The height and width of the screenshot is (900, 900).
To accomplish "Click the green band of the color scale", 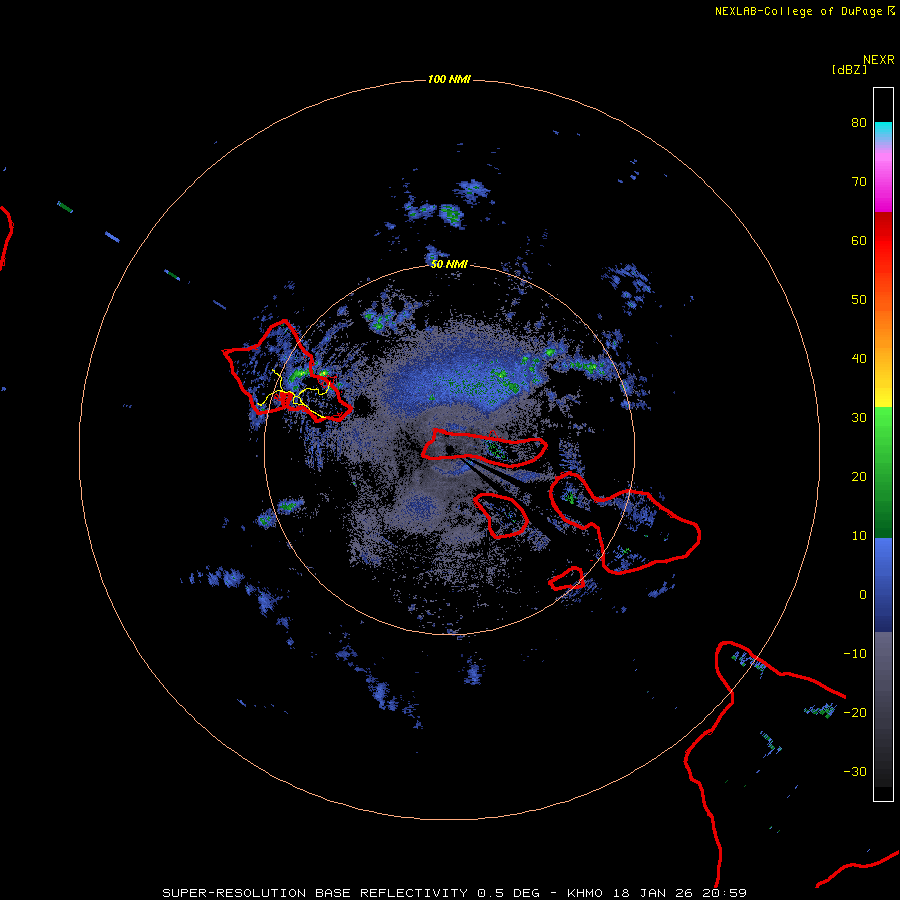I will pos(883,472).
